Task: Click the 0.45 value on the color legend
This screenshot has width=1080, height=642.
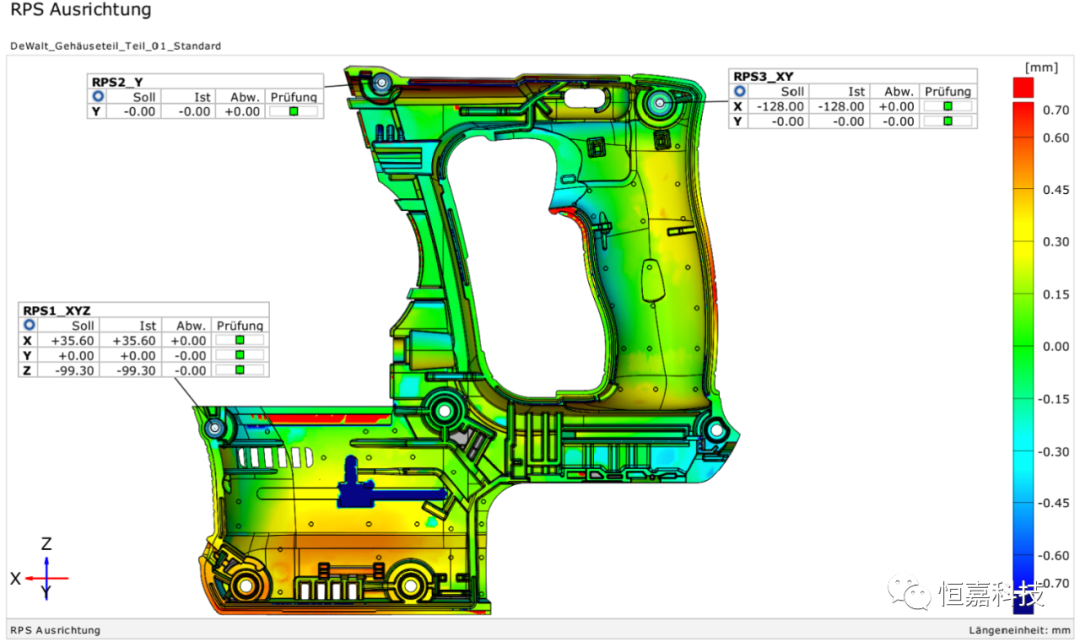Action: pos(1055,190)
